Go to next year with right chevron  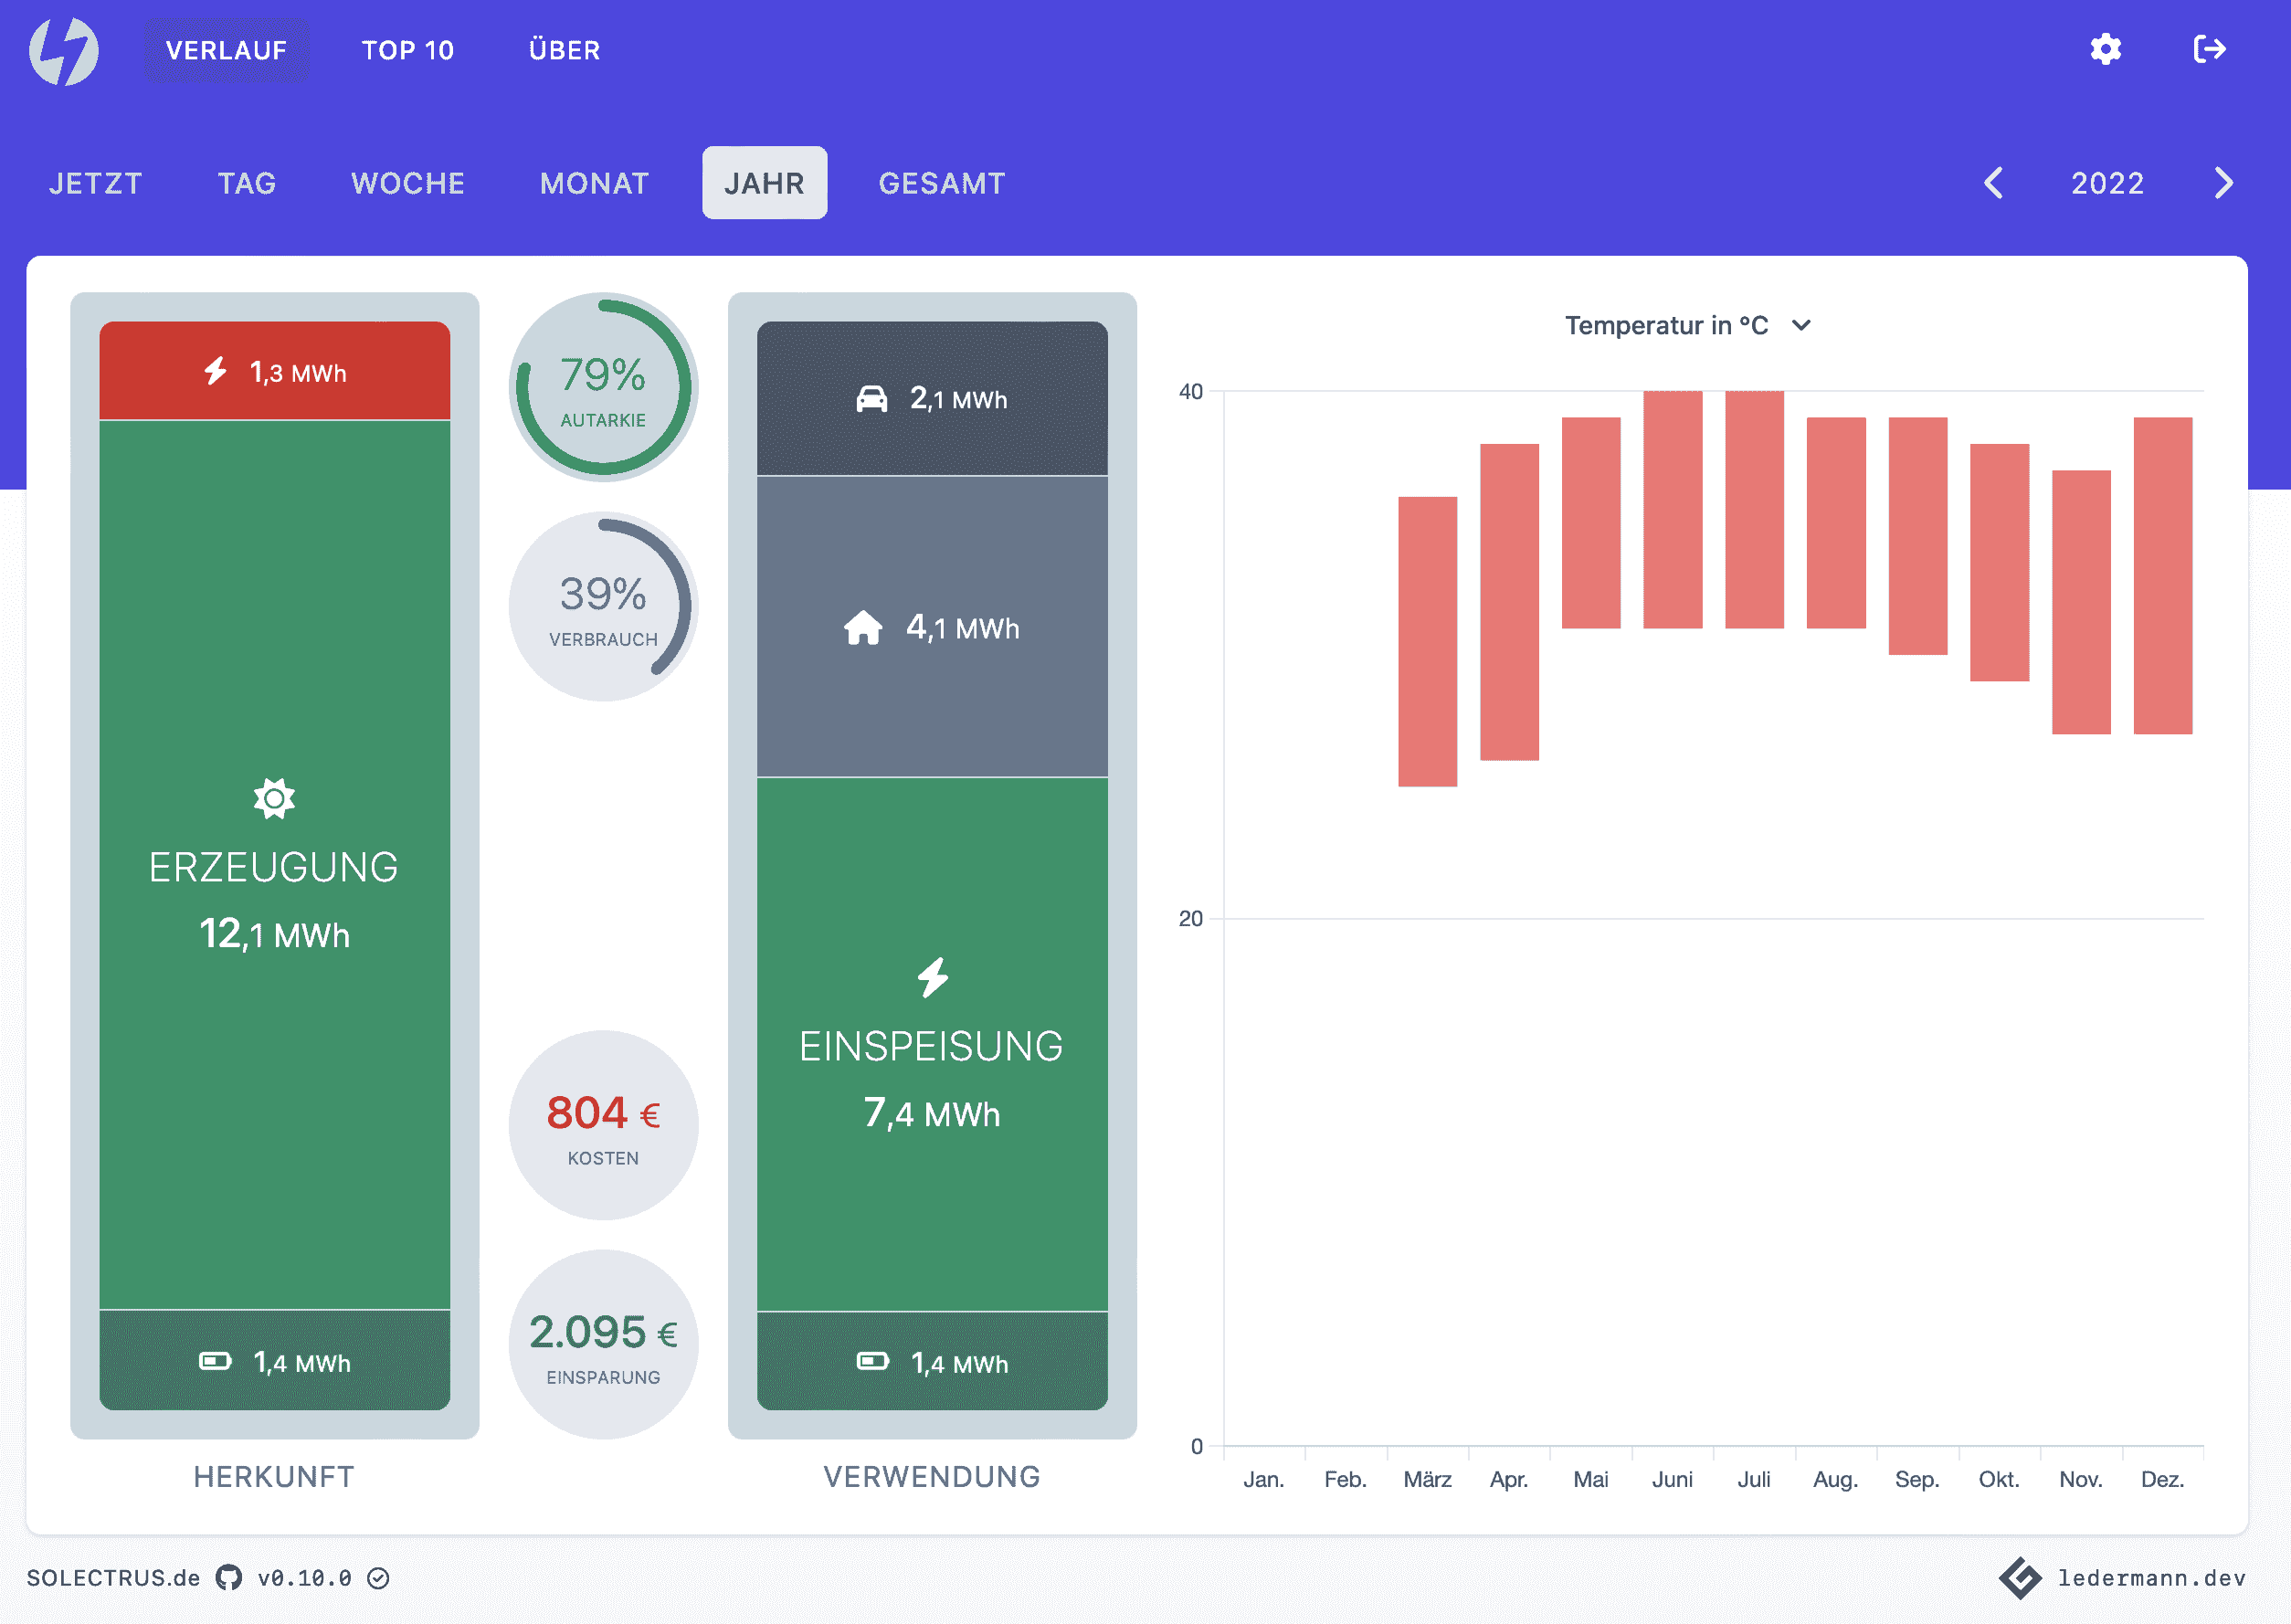pos(2223,183)
